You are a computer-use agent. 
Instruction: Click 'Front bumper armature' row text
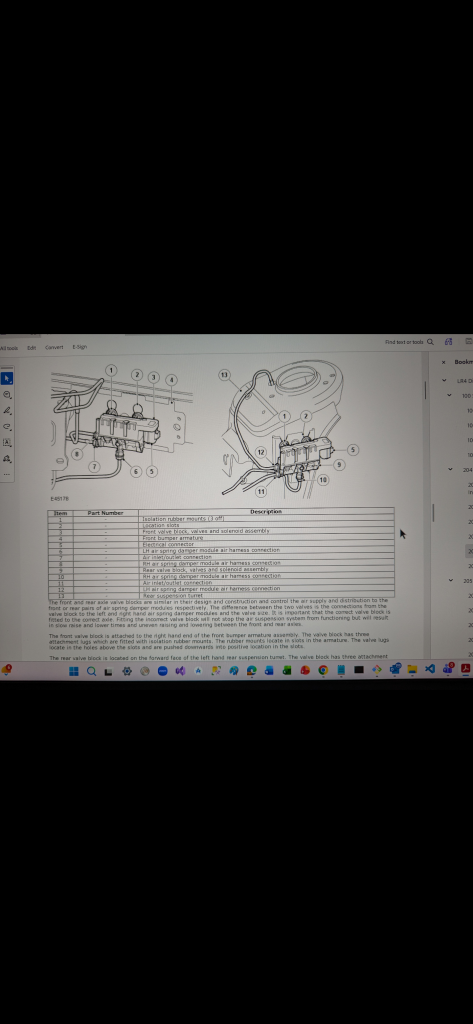coord(172,537)
